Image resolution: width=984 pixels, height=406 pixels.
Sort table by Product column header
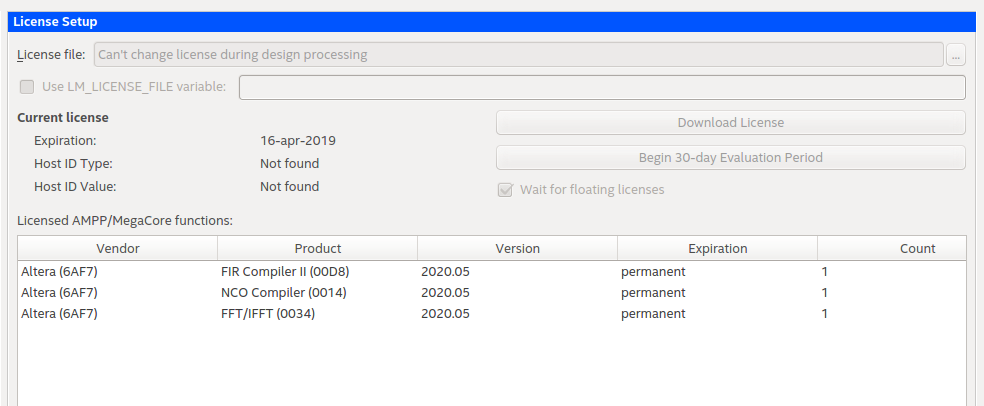coord(318,249)
